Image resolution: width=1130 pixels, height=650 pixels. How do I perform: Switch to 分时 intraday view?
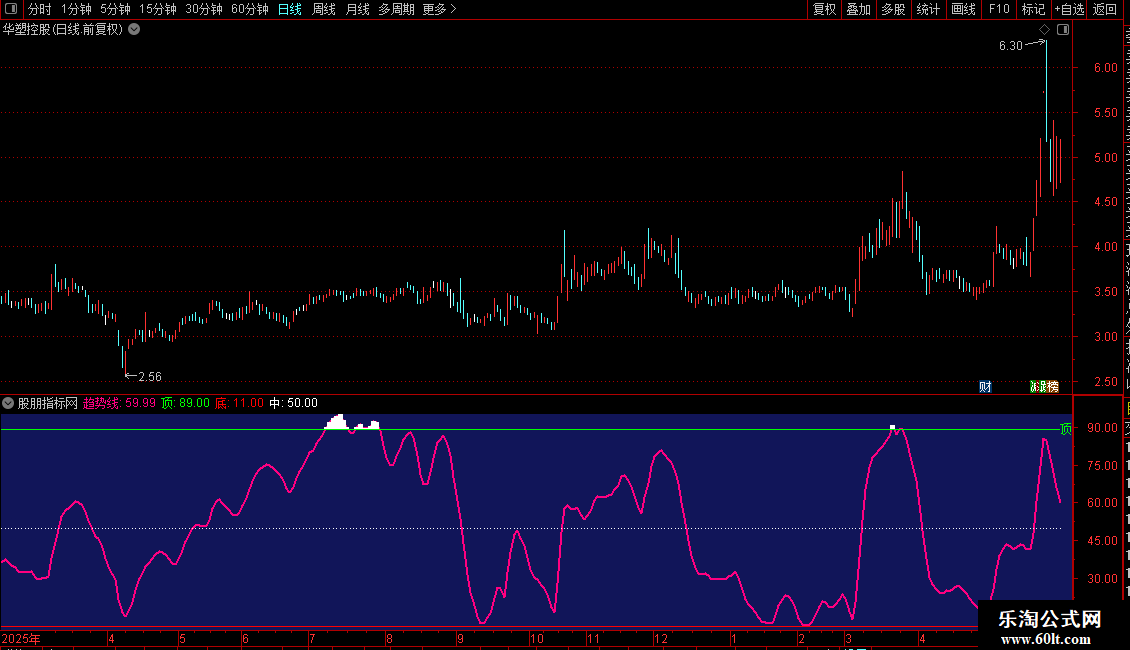[x=40, y=9]
